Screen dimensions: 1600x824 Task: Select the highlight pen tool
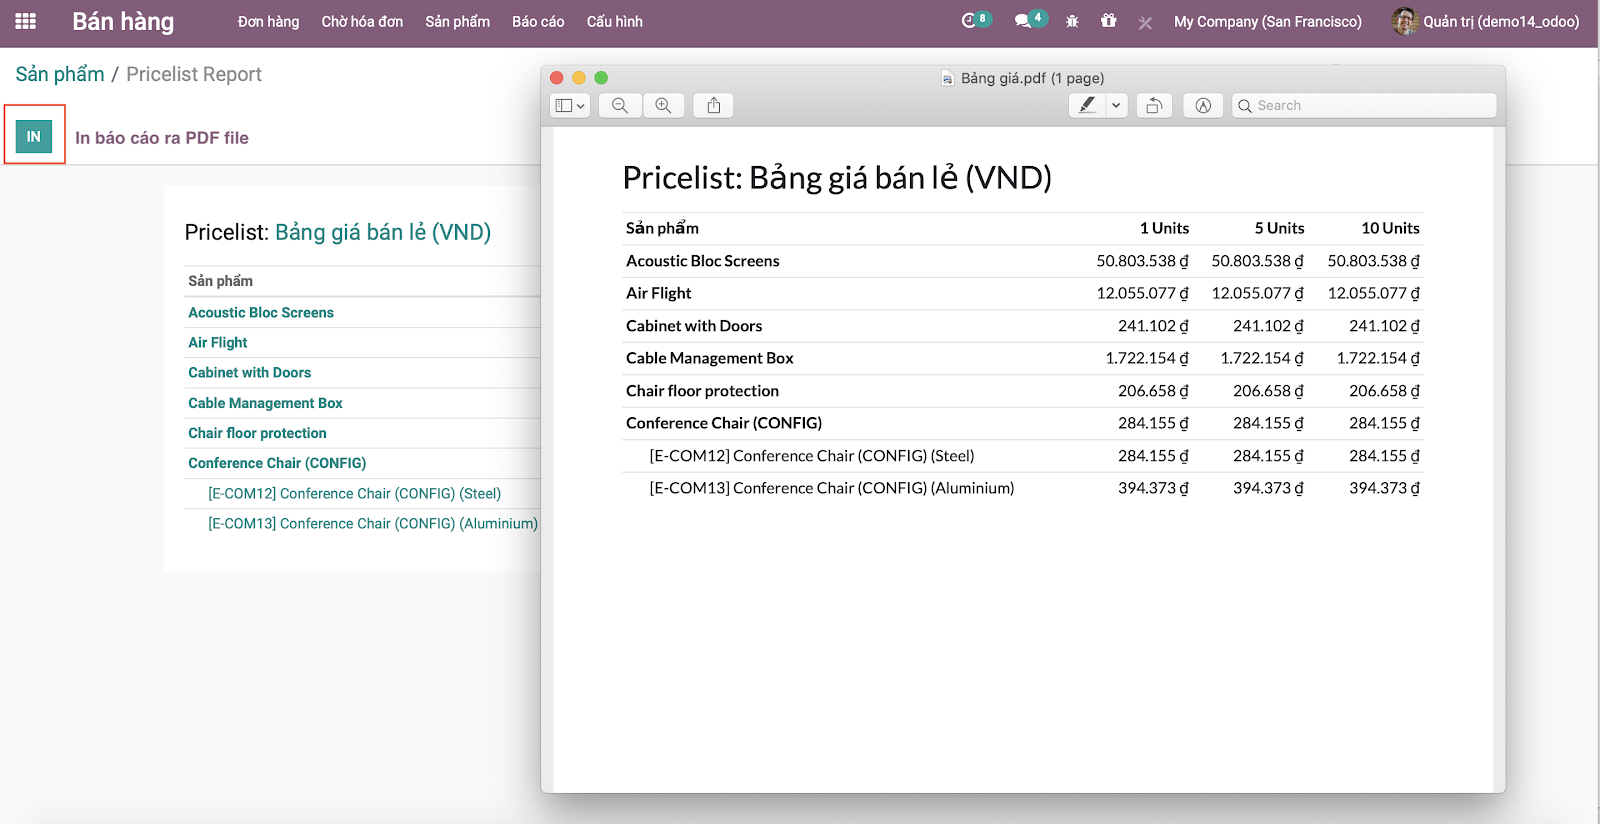(1087, 106)
